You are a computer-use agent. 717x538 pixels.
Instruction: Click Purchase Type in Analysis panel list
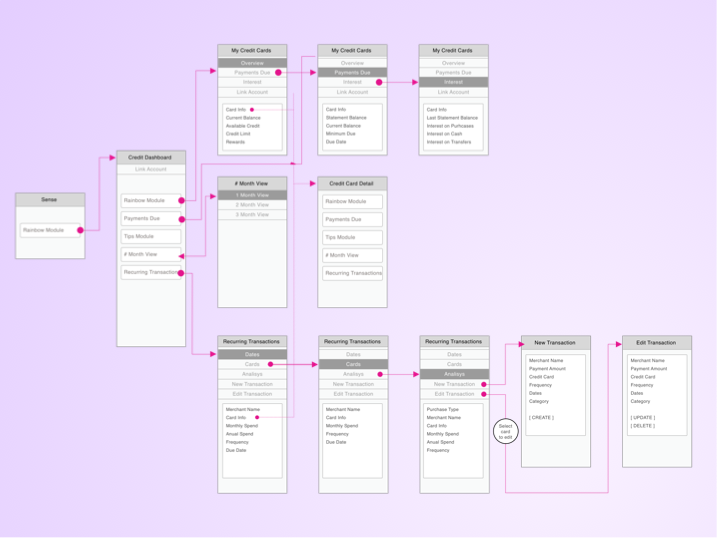point(443,410)
